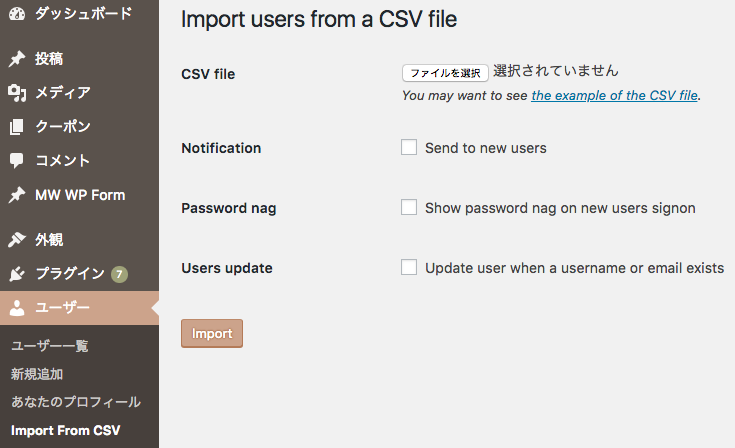Viewport: 735px width, 448px height.
Task: Check Show password nag option
Action: pos(409,208)
